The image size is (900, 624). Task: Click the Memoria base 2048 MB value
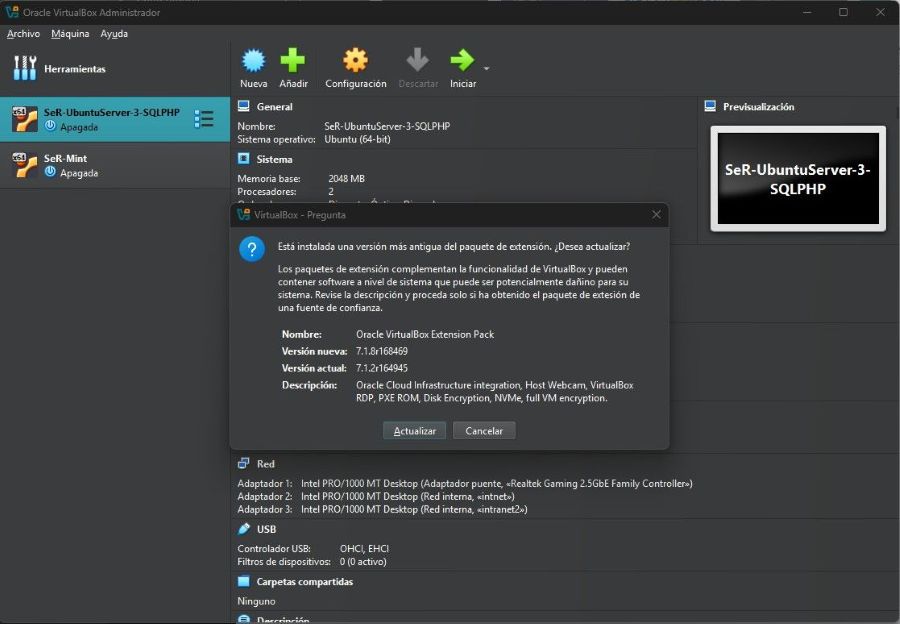(x=346, y=179)
